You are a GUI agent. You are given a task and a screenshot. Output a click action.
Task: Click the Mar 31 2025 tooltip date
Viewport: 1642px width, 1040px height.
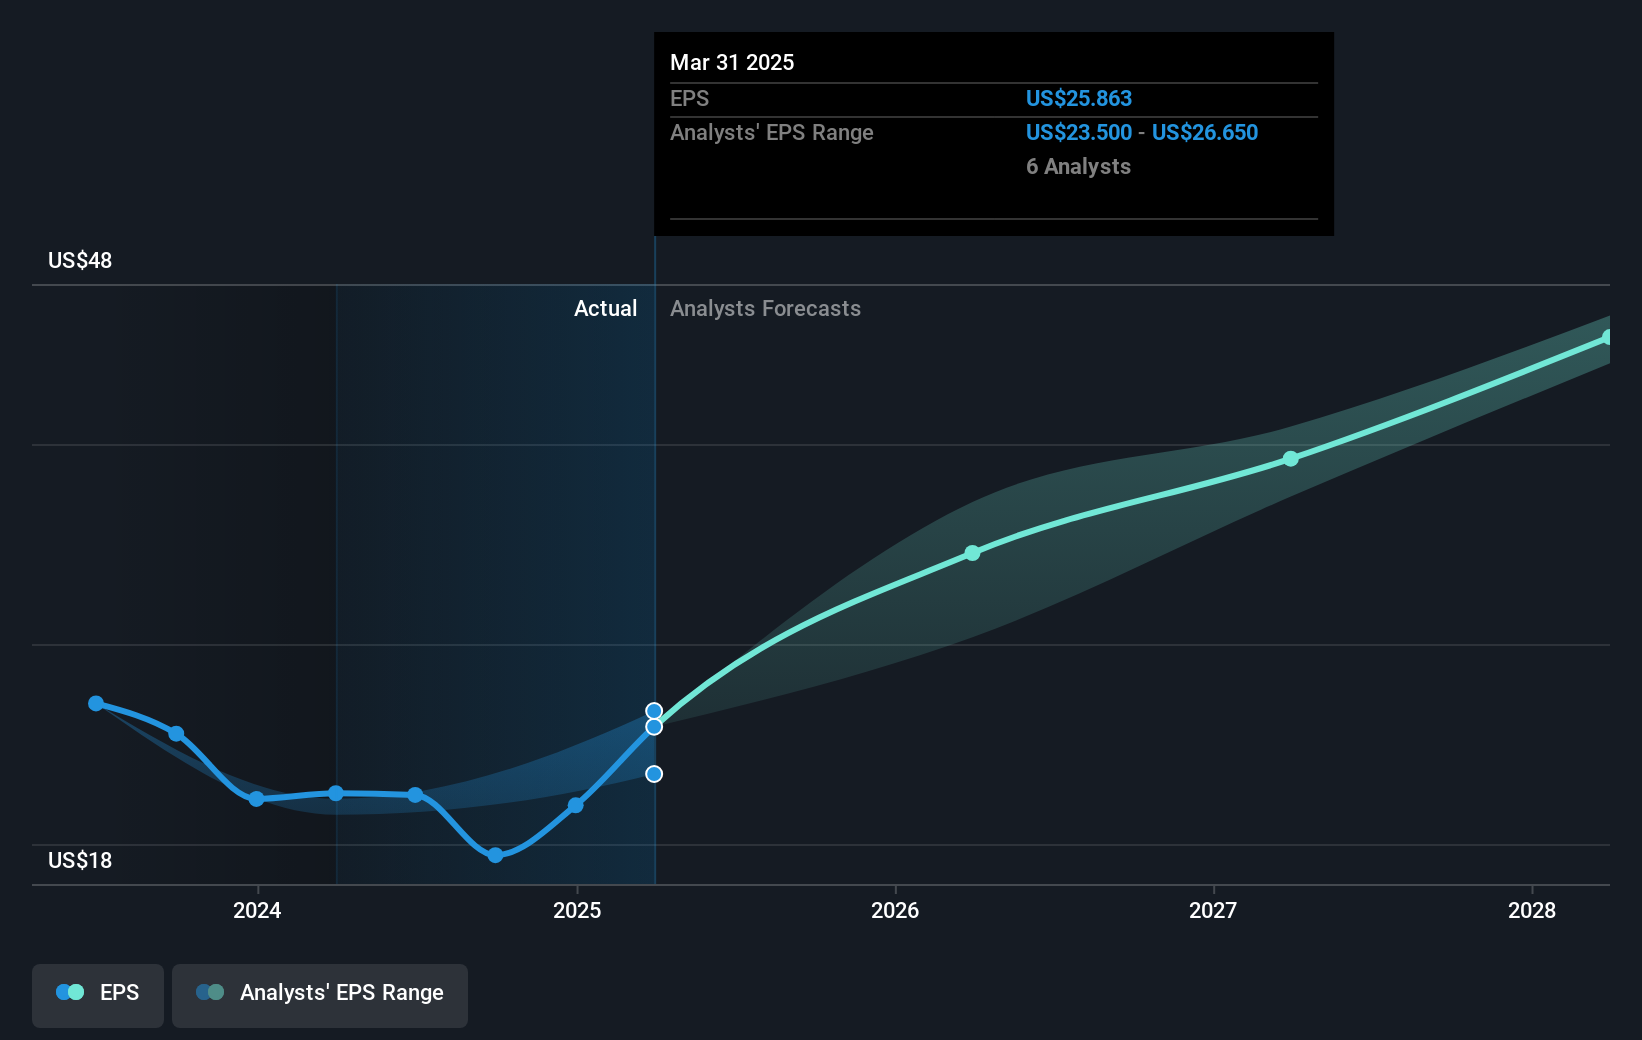[x=732, y=63]
